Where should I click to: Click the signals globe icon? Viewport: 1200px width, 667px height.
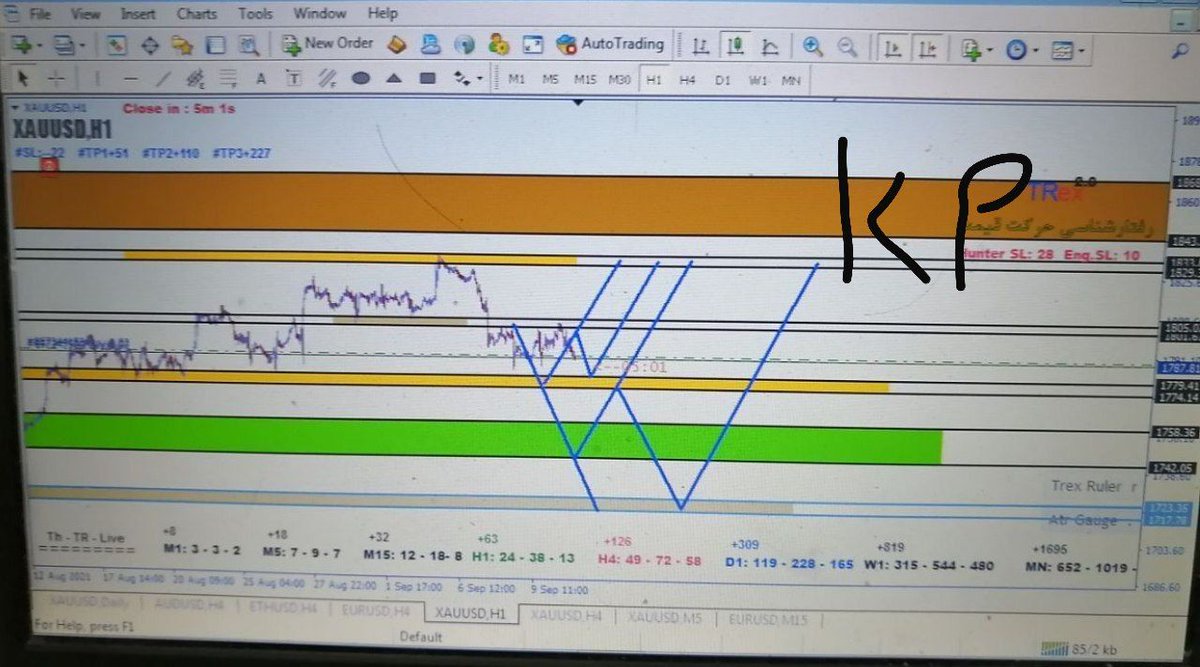[464, 44]
